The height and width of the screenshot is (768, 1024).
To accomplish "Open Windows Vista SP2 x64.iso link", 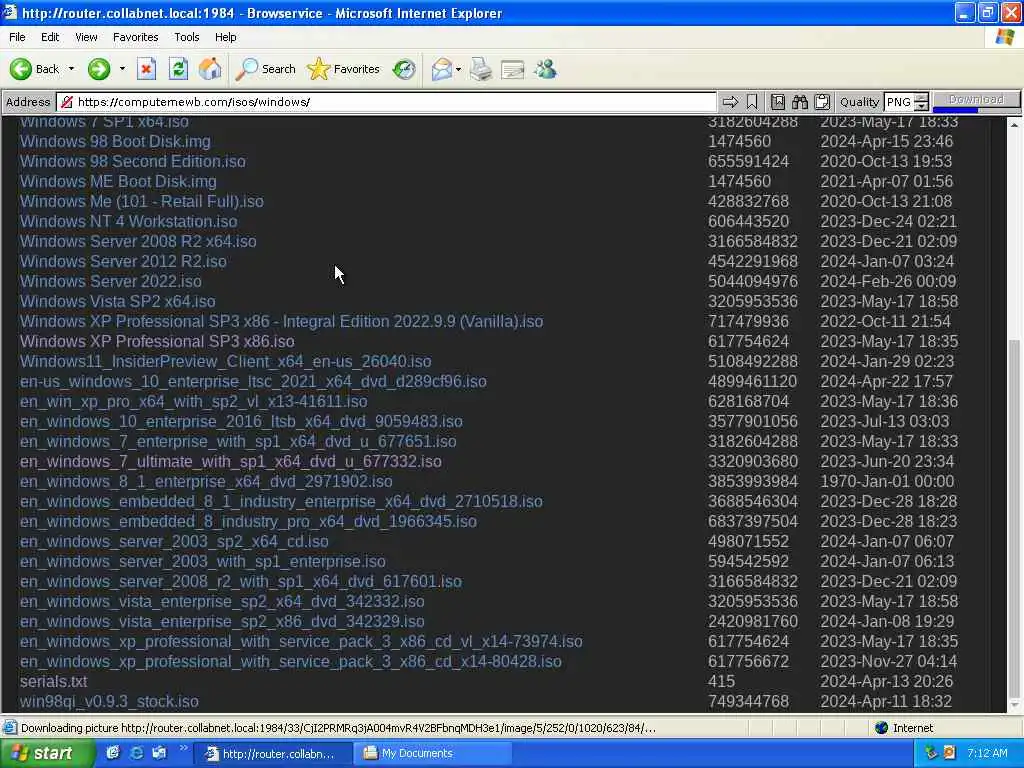I will click(x=118, y=302).
